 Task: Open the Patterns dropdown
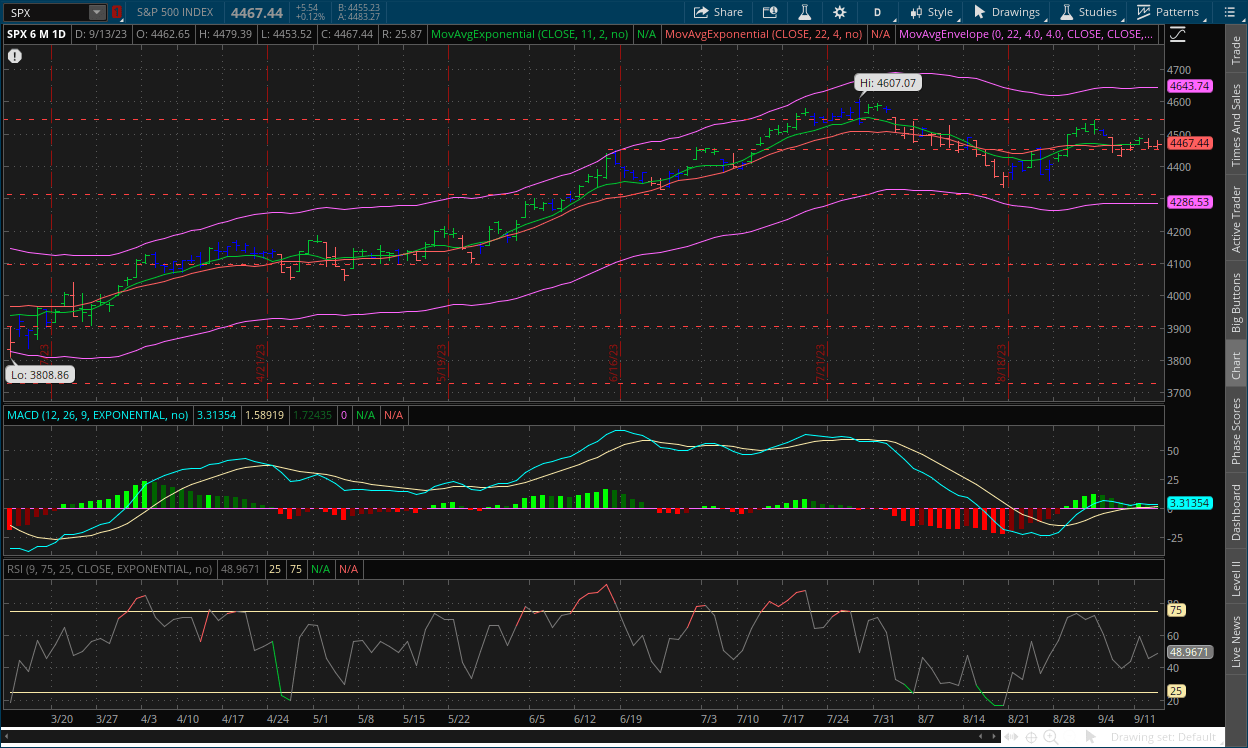[1167, 12]
